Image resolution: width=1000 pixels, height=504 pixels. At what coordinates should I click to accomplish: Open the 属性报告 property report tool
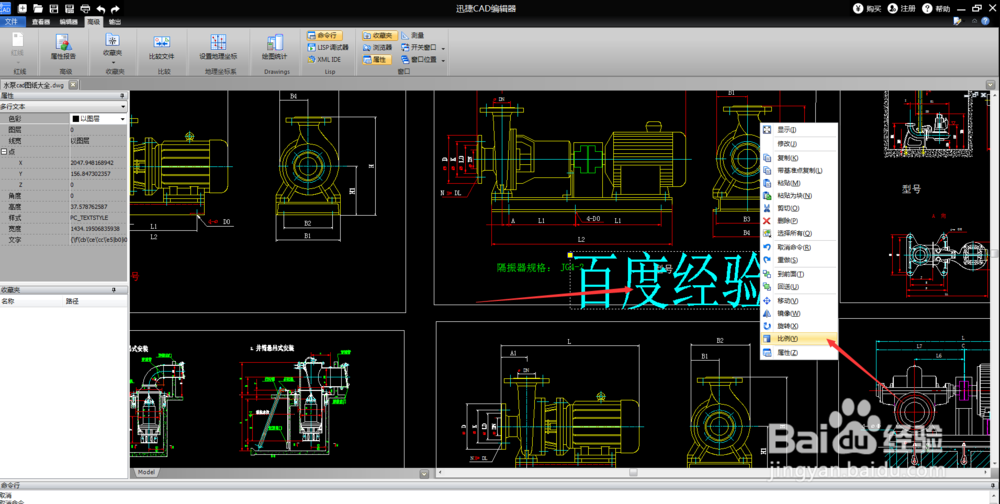[x=63, y=47]
